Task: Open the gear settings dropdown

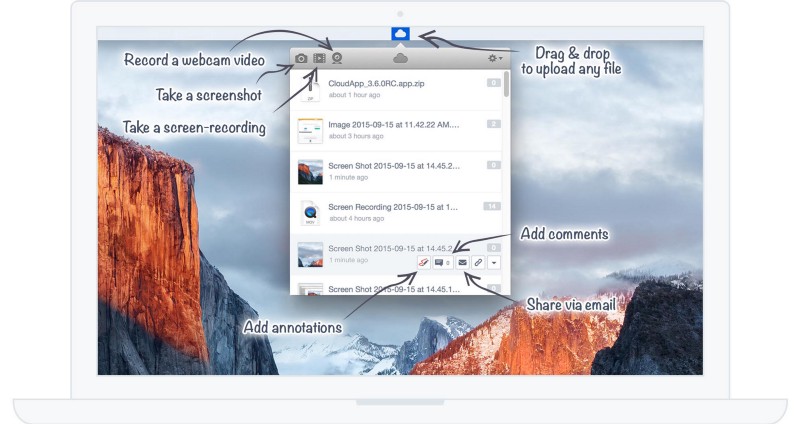Action: click(x=494, y=59)
